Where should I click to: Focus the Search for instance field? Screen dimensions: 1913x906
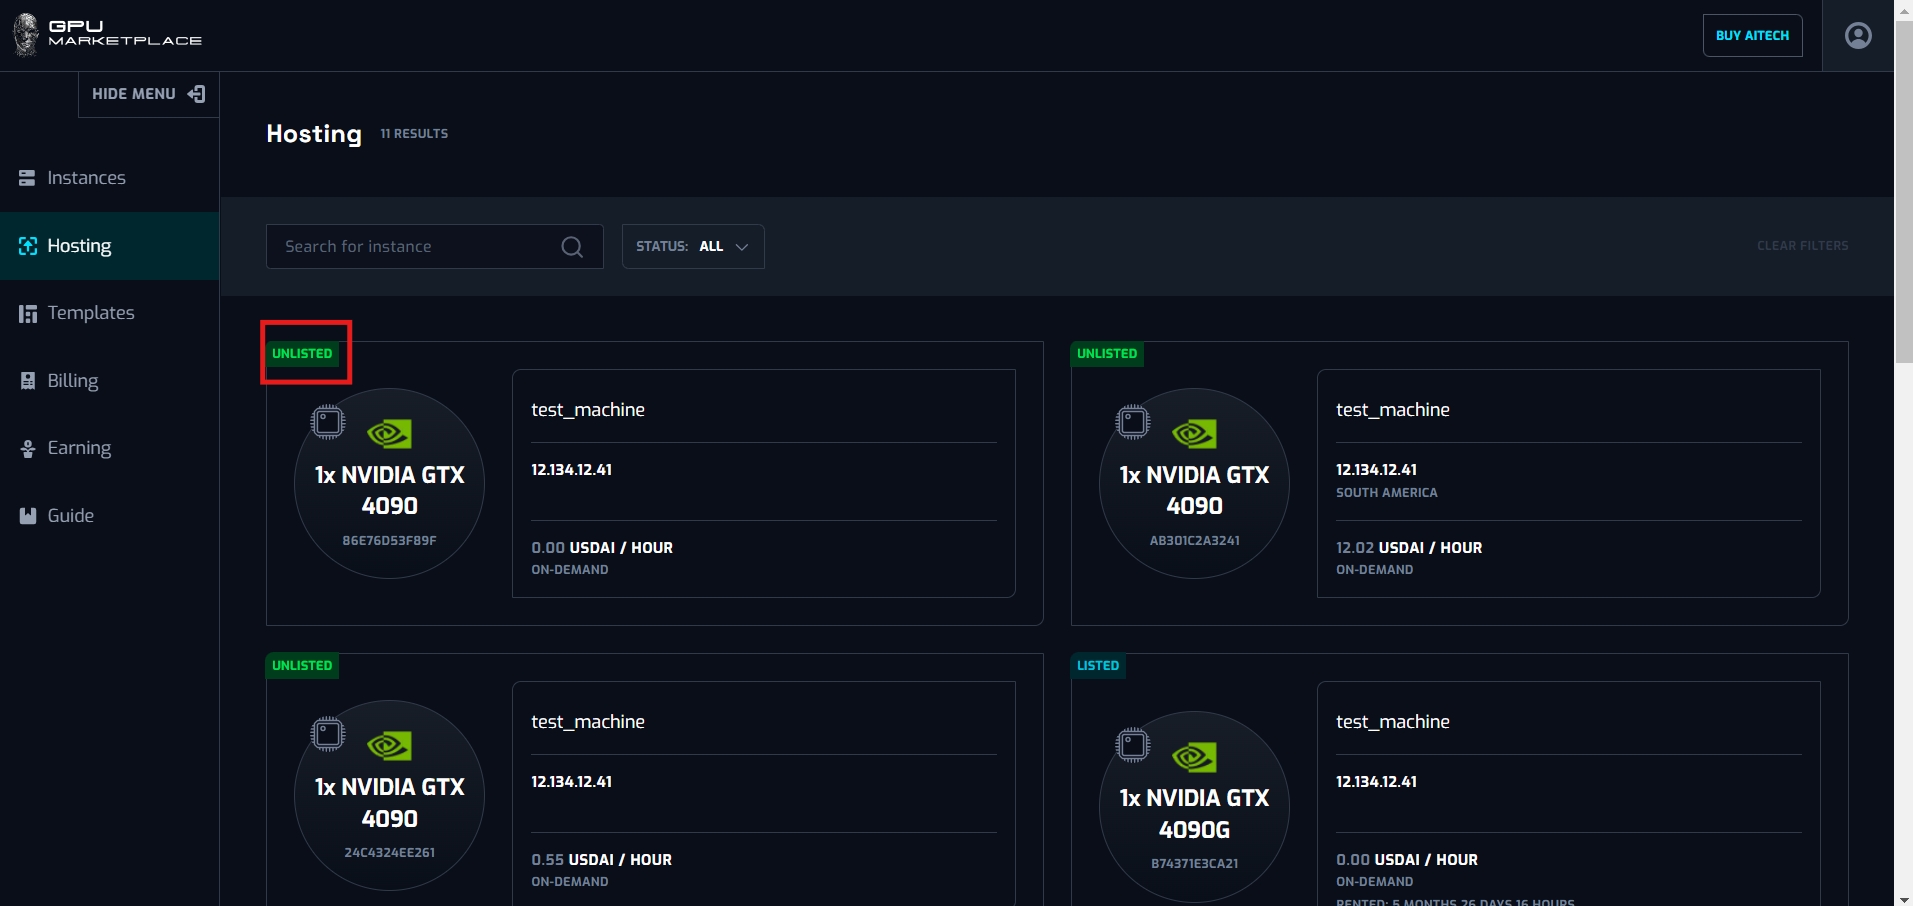point(415,247)
